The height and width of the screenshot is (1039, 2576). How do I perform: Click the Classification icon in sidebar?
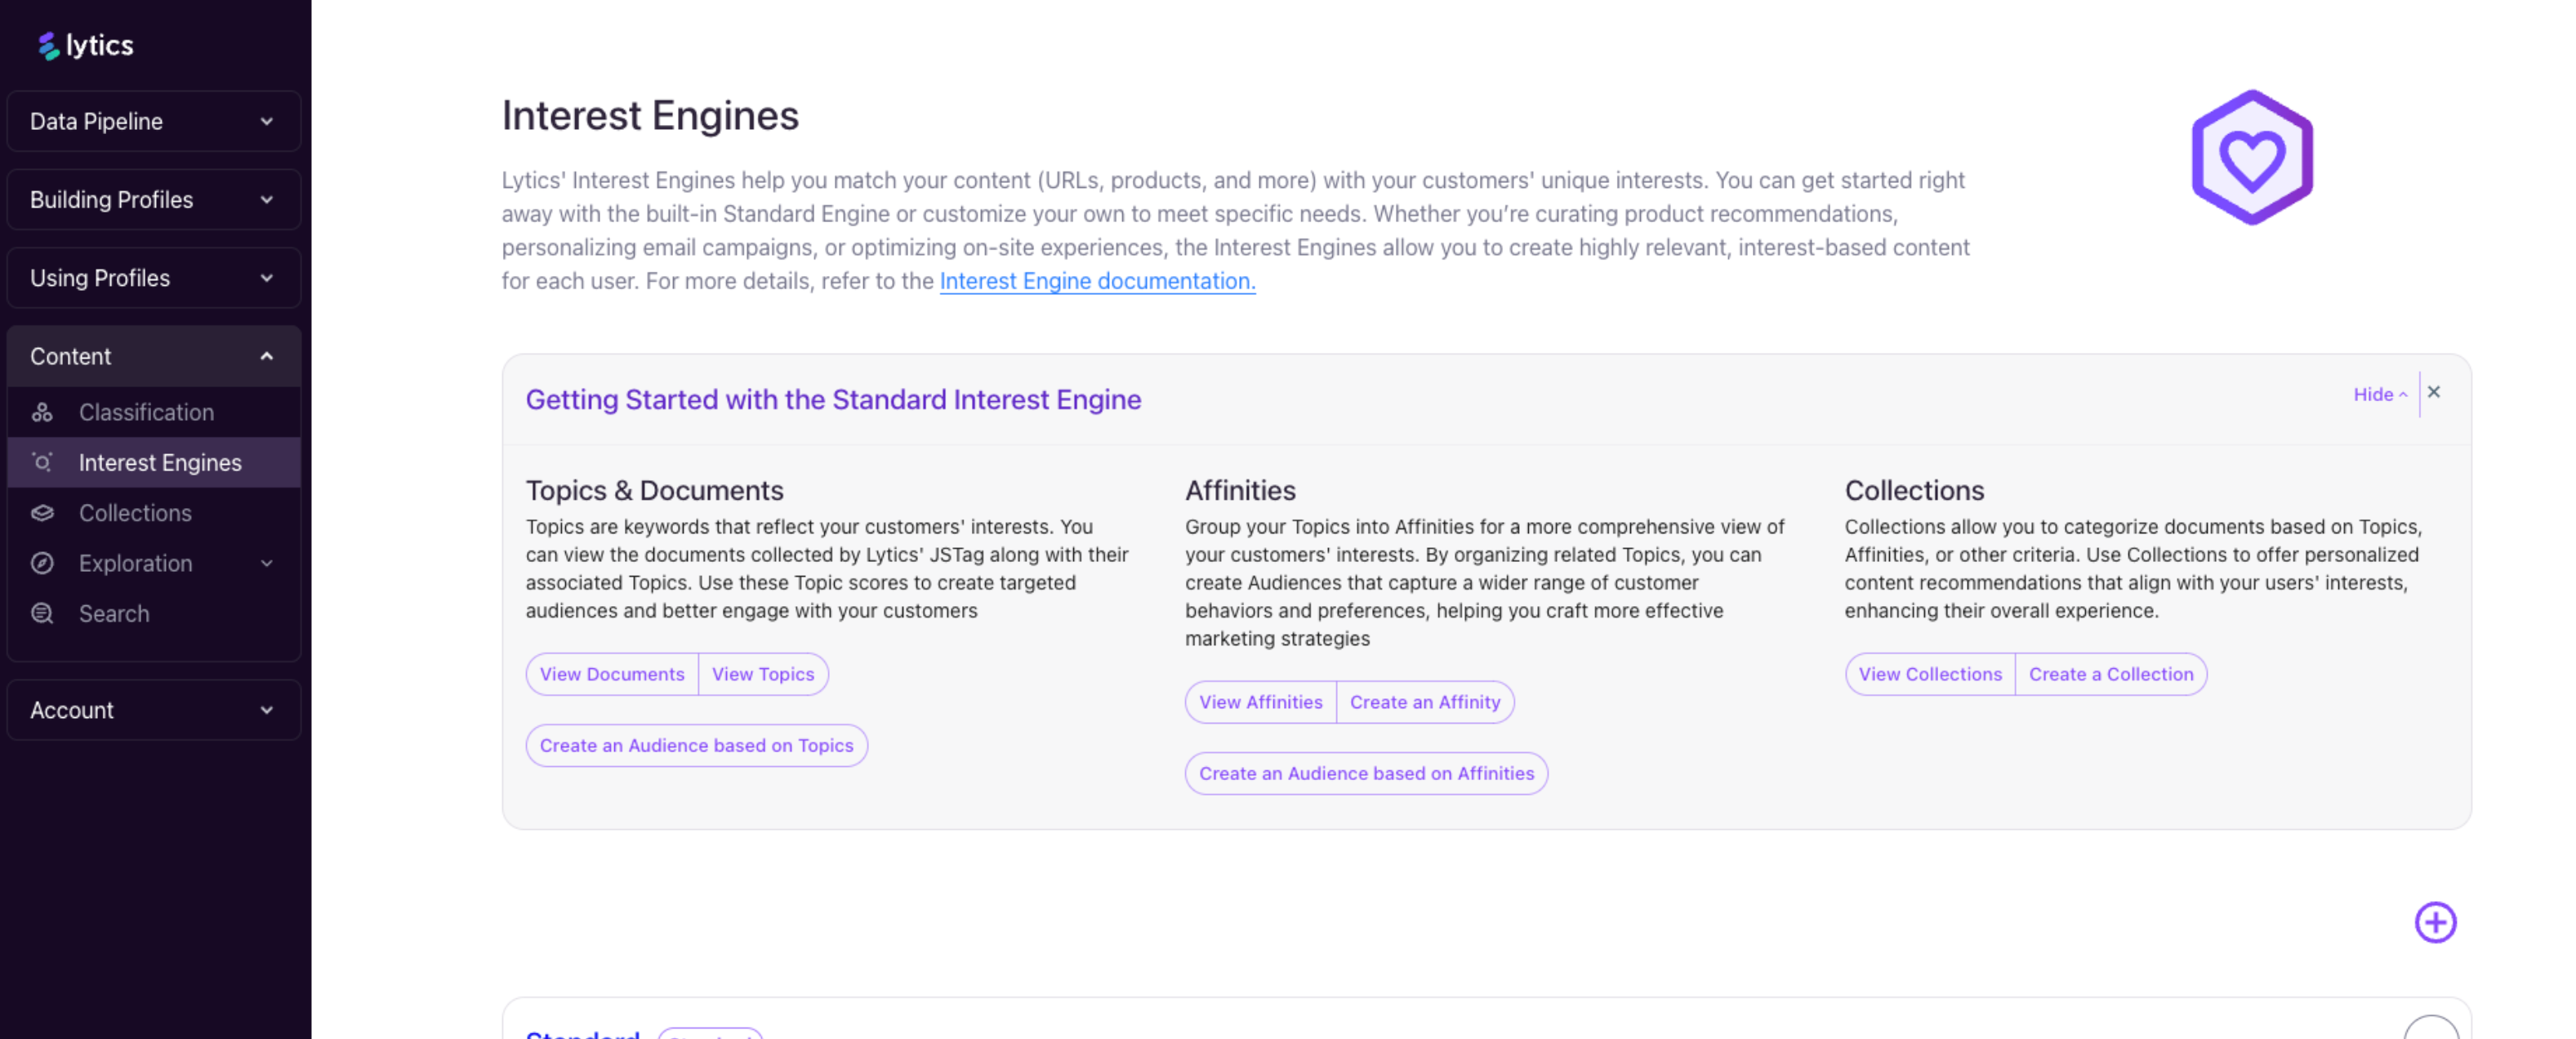click(x=42, y=412)
